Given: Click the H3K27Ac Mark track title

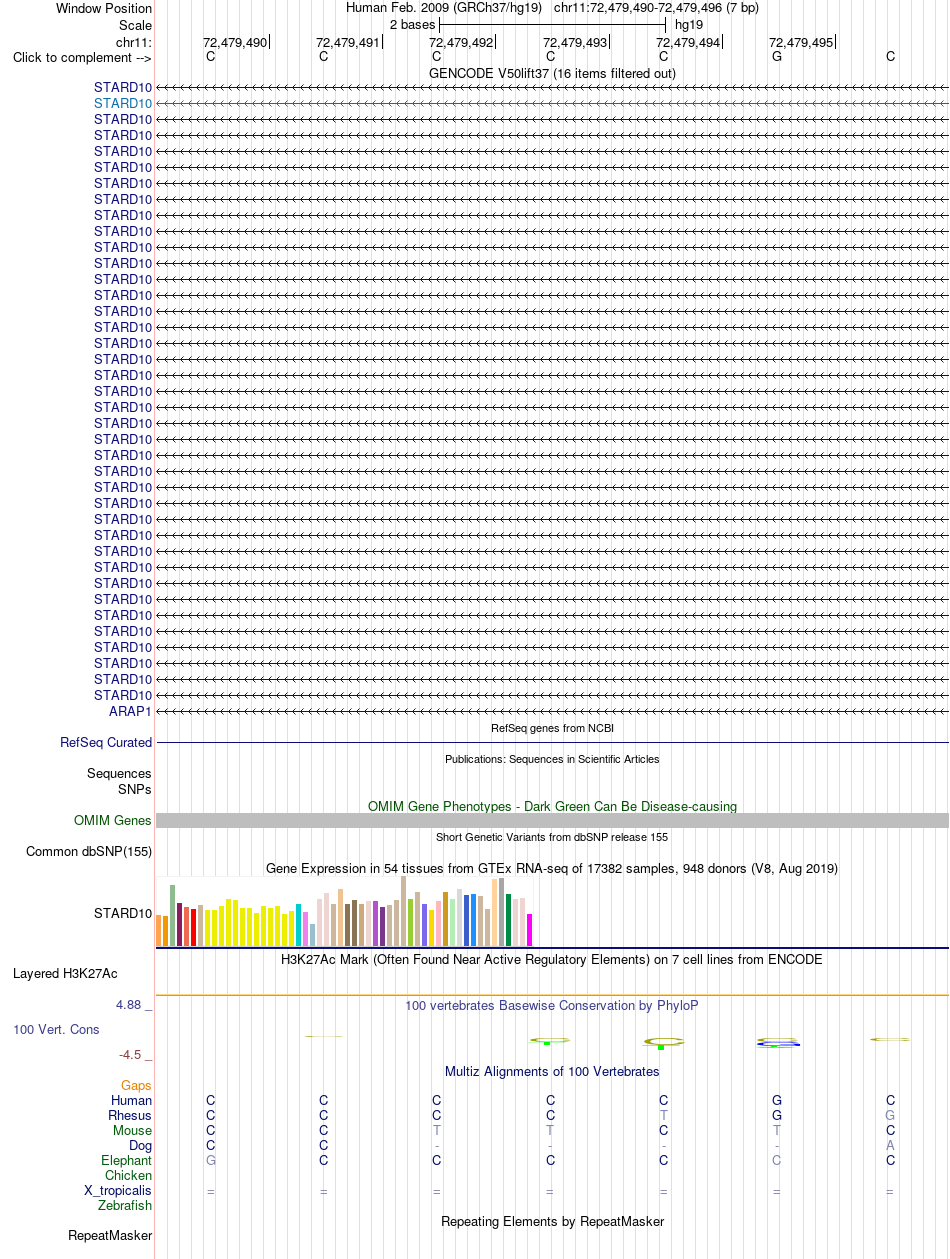Looking at the screenshot, I should pyautogui.click(x=552, y=959).
